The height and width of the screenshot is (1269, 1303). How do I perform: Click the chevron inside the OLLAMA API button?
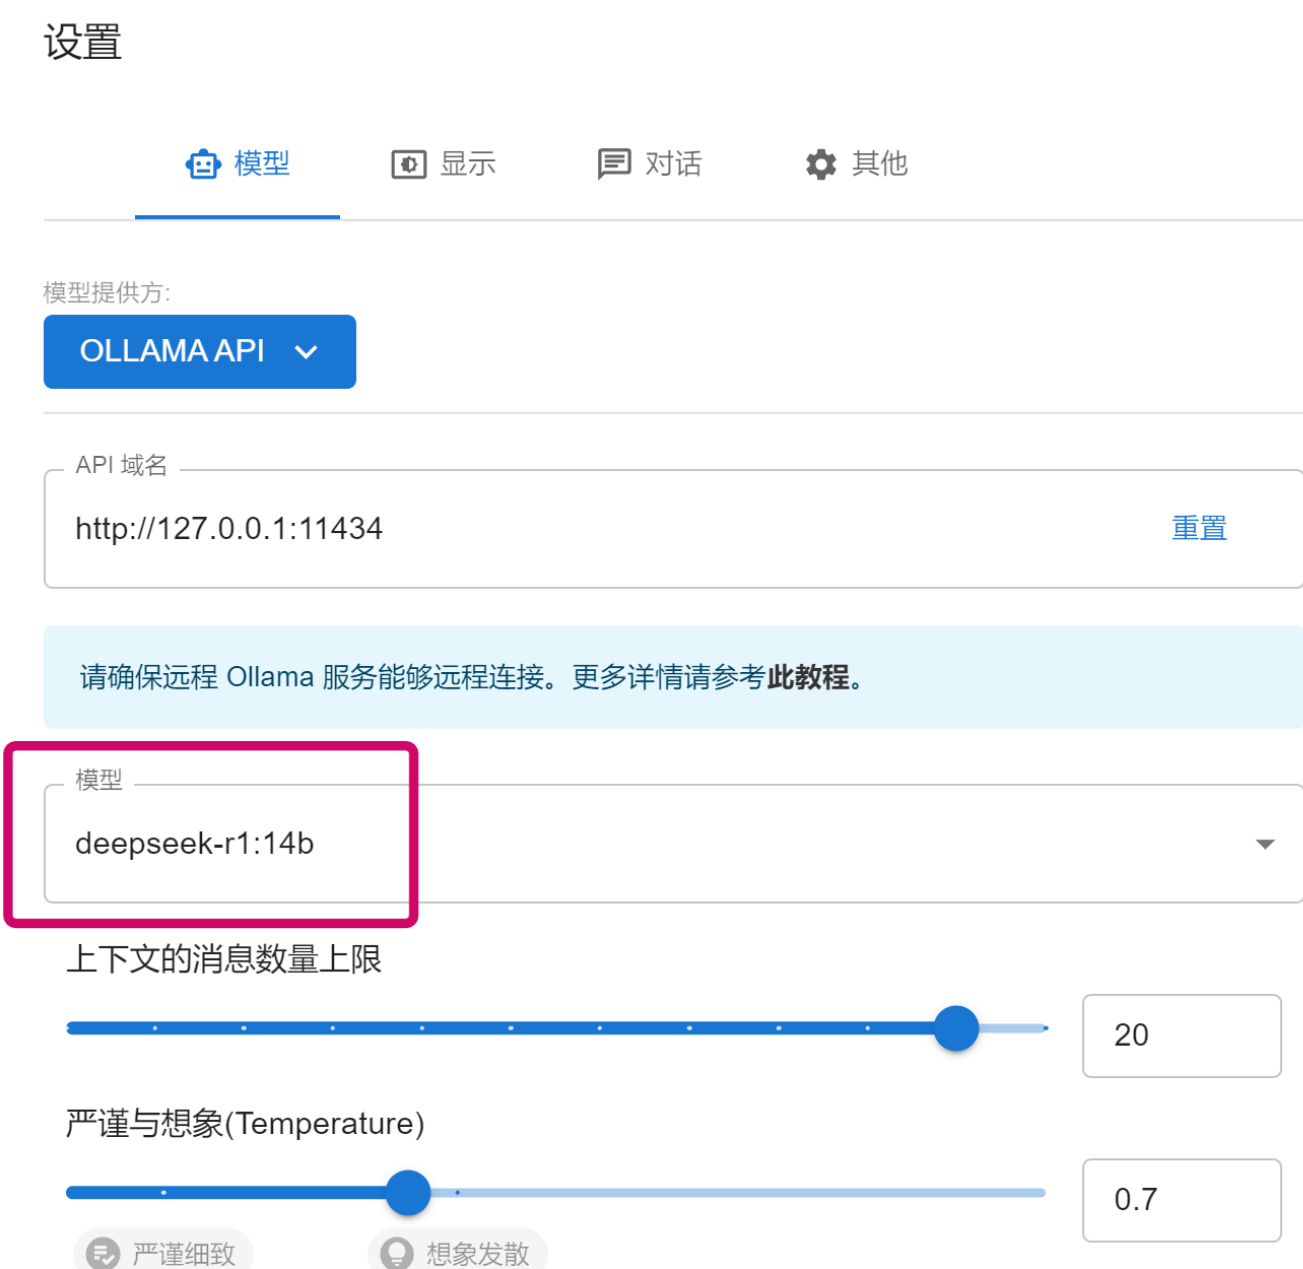(307, 352)
